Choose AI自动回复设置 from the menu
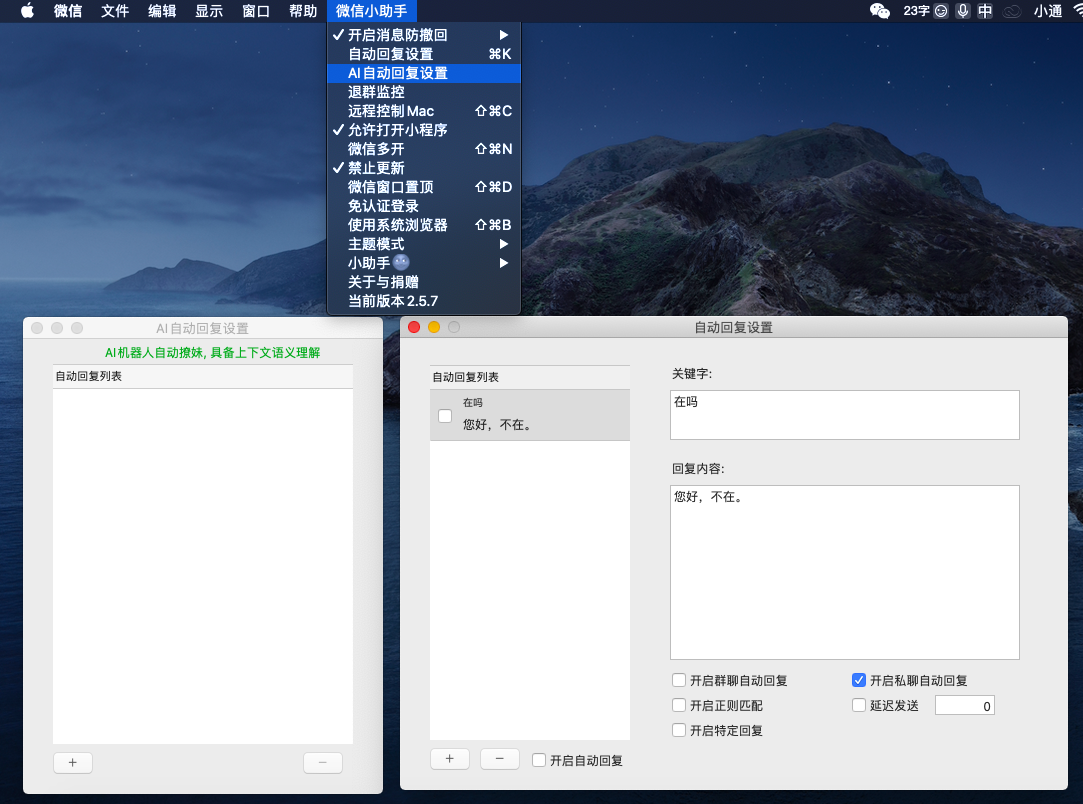The width and height of the screenshot is (1083, 804). click(x=423, y=73)
